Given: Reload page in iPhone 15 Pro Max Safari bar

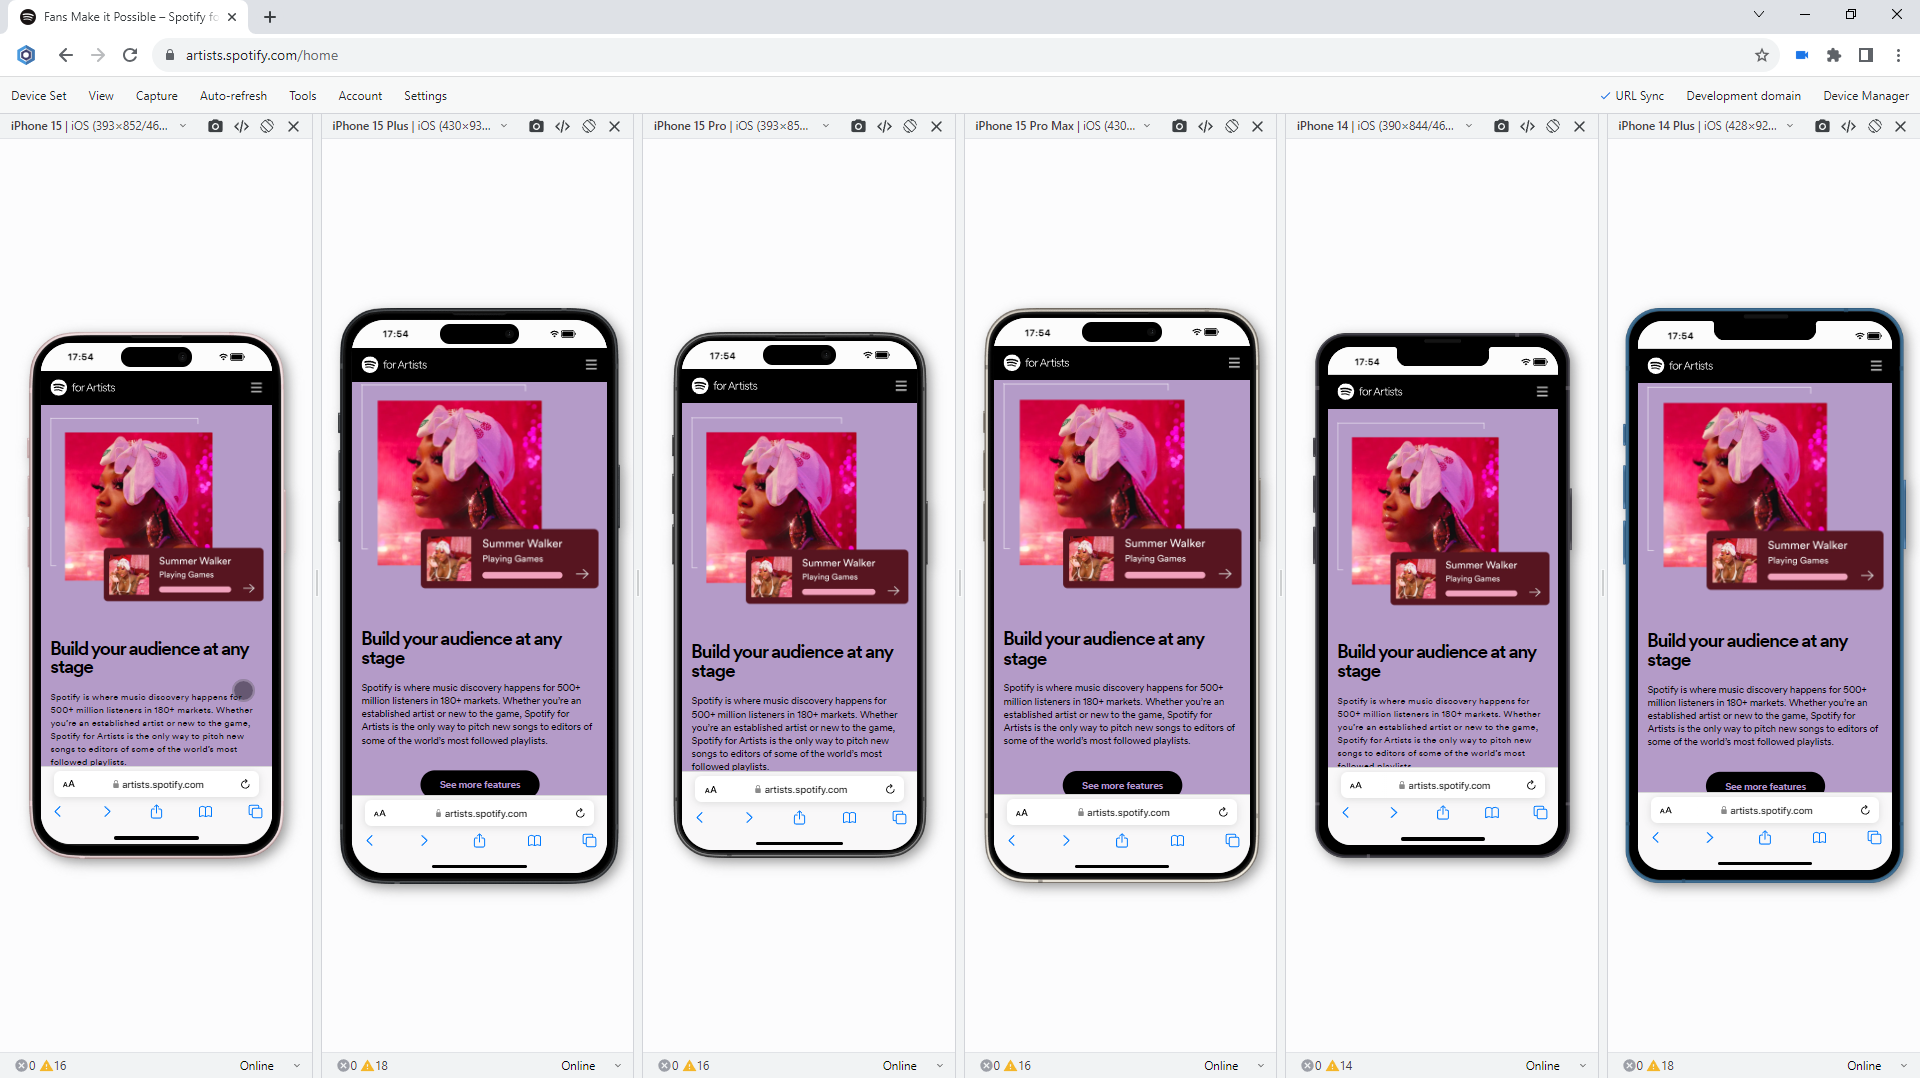Looking at the screenshot, I should [1223, 812].
